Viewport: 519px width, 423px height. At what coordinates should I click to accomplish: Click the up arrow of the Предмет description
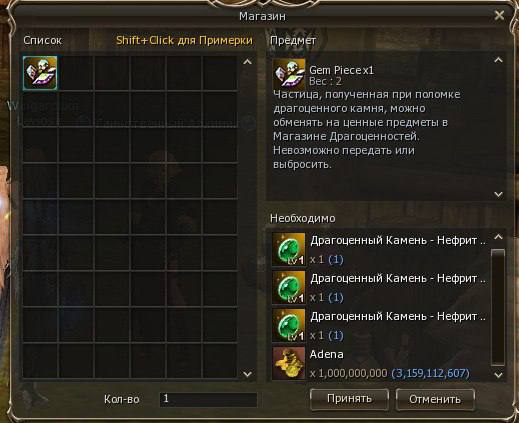(498, 60)
